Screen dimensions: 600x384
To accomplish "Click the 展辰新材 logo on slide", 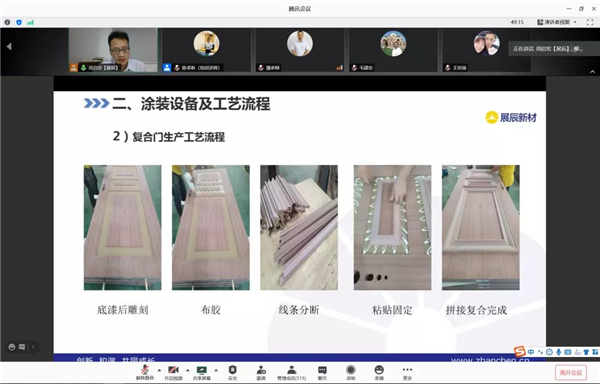I will [x=511, y=117].
